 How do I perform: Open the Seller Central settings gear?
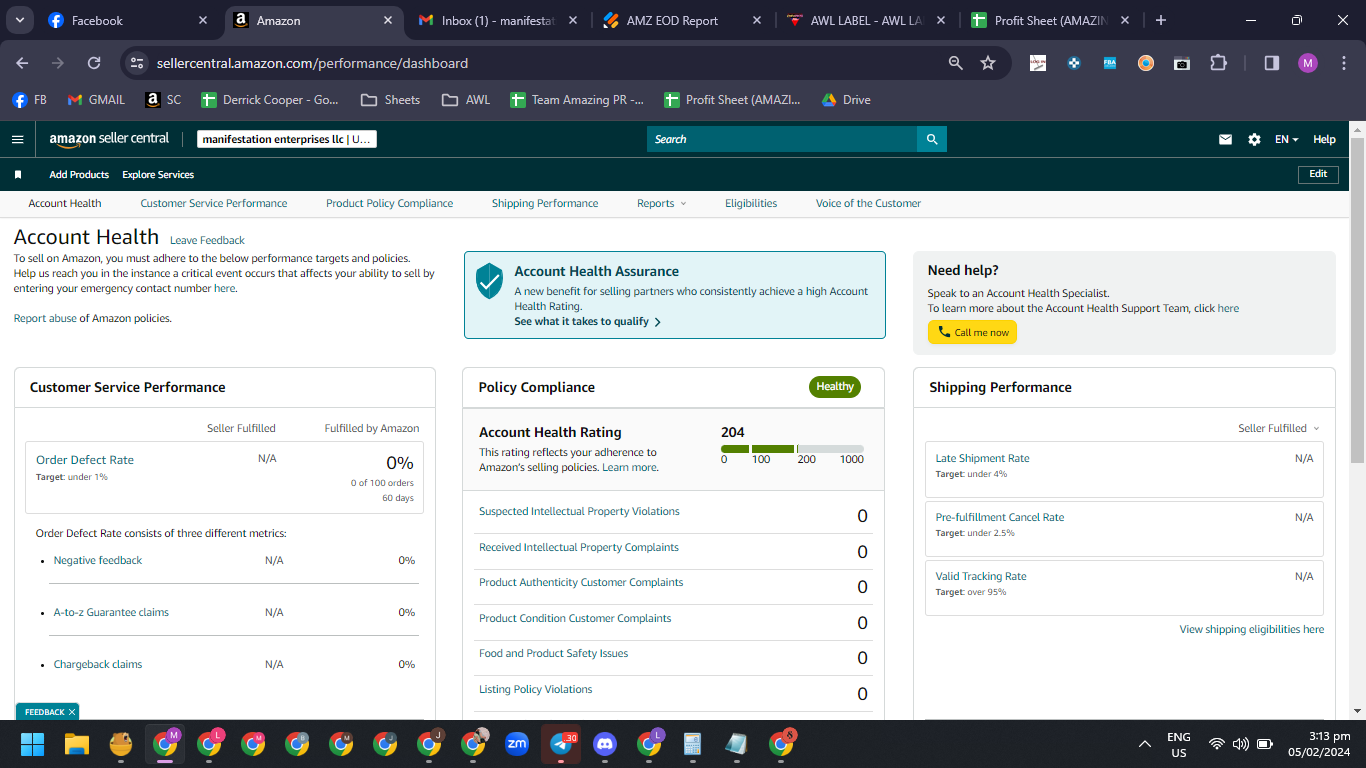click(1254, 140)
